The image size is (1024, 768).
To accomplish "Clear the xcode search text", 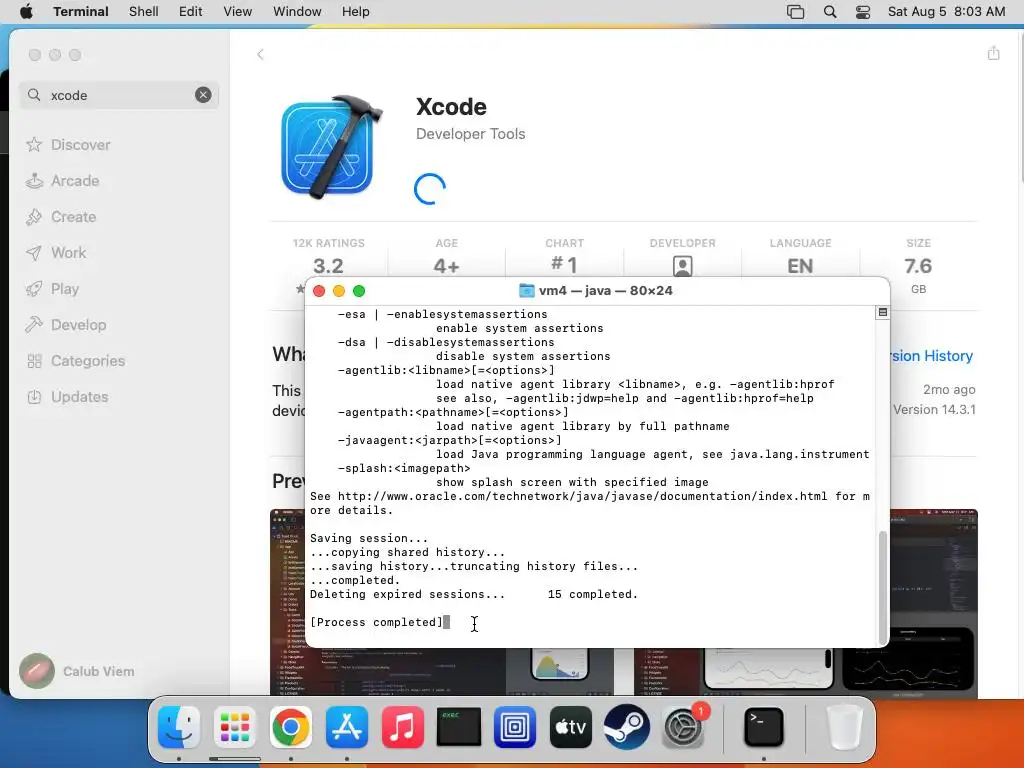I will click(203, 95).
